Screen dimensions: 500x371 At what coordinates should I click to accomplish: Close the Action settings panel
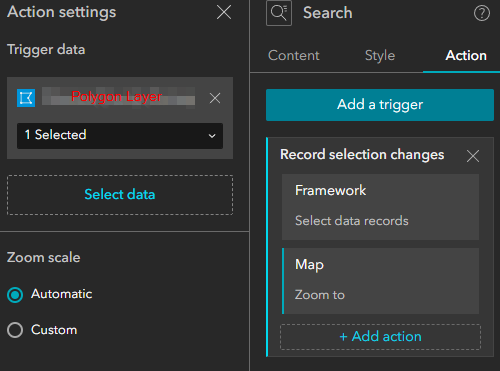point(224,13)
